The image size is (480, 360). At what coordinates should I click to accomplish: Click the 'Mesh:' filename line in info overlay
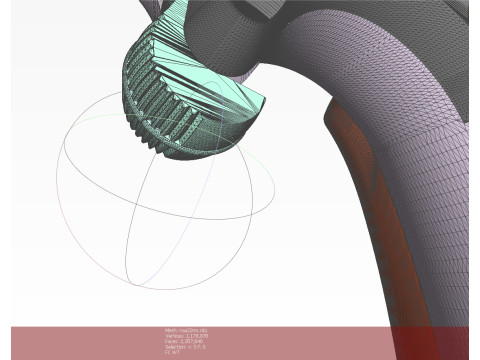[186, 330]
